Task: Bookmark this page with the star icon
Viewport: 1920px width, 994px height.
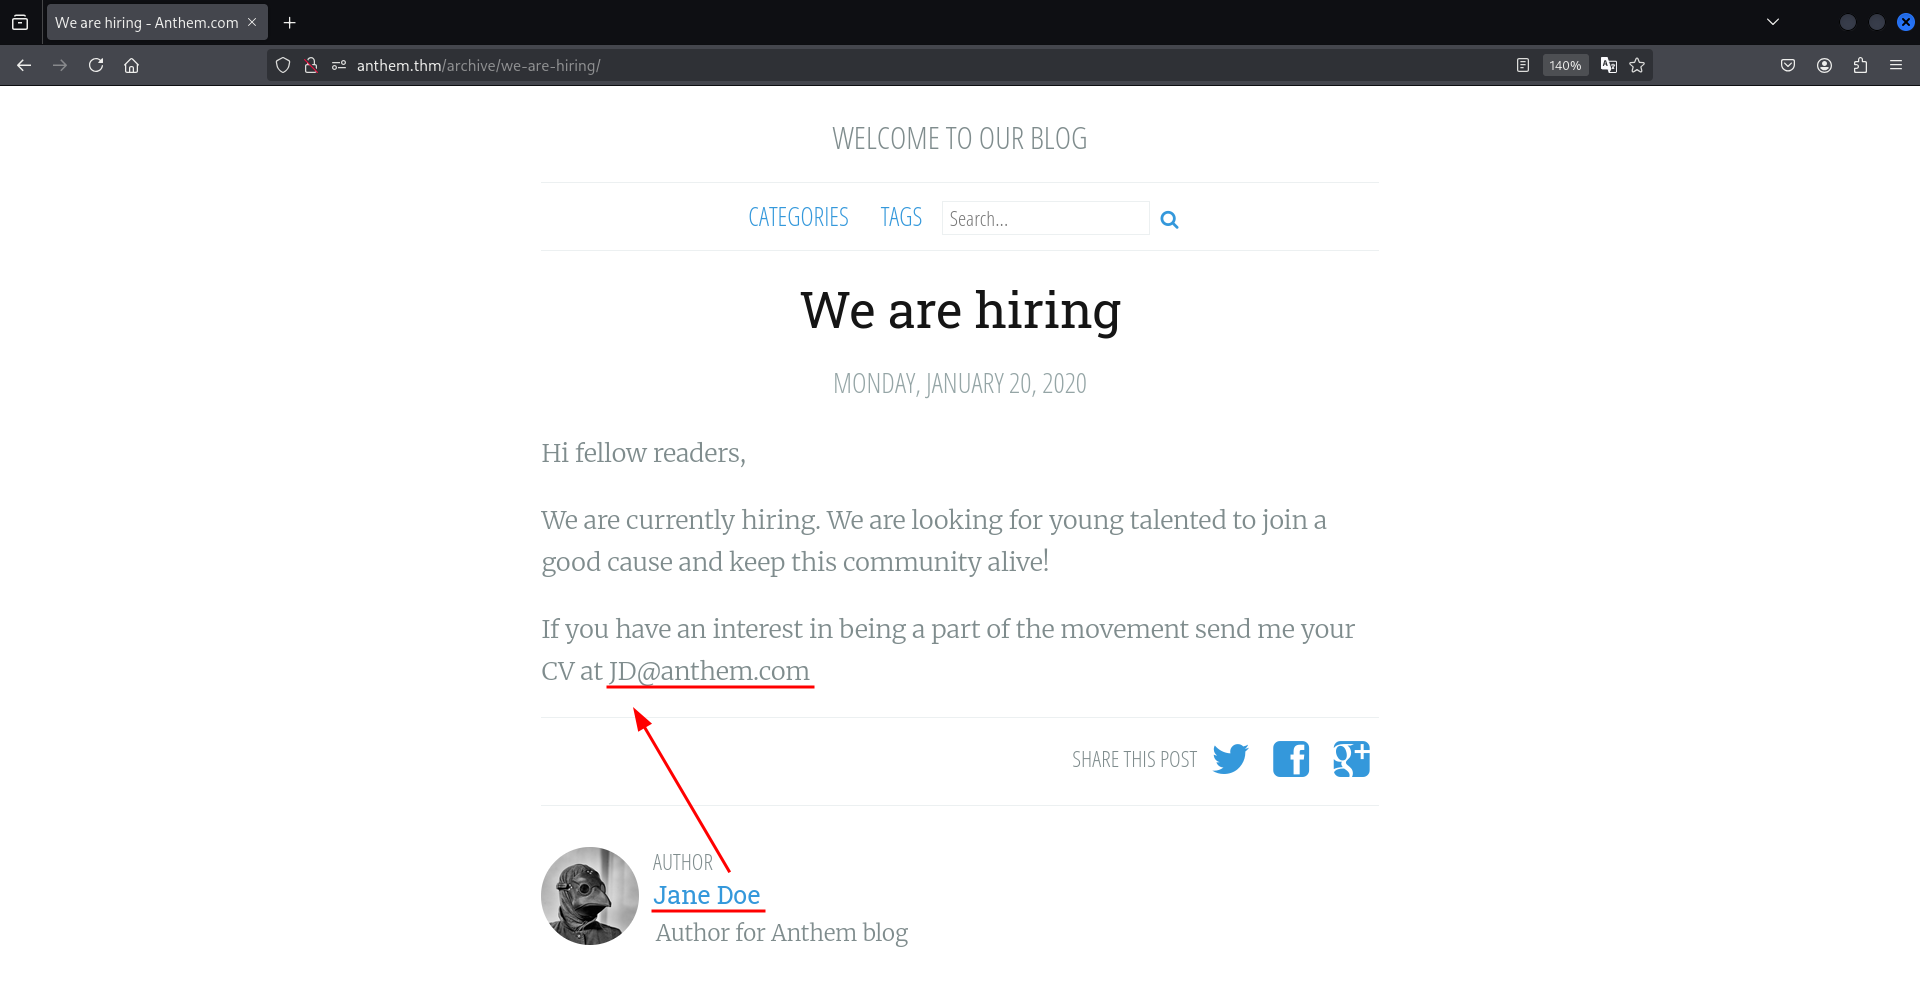Action: click(x=1637, y=65)
